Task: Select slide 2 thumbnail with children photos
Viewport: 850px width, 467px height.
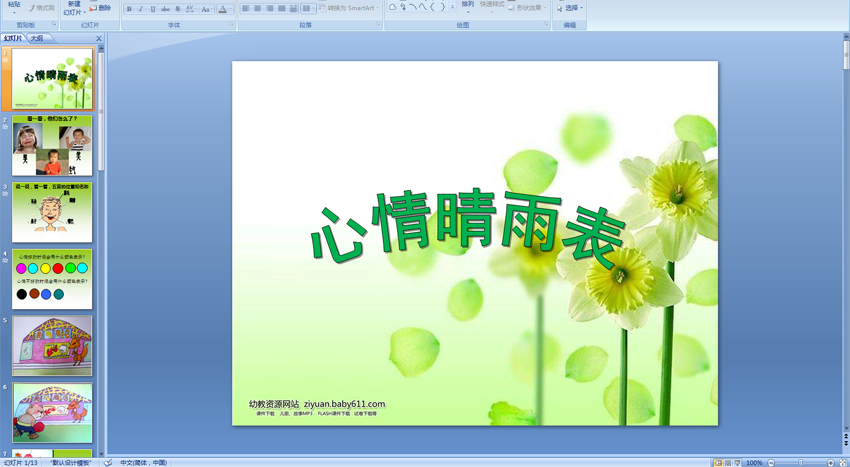Action: tap(52, 145)
